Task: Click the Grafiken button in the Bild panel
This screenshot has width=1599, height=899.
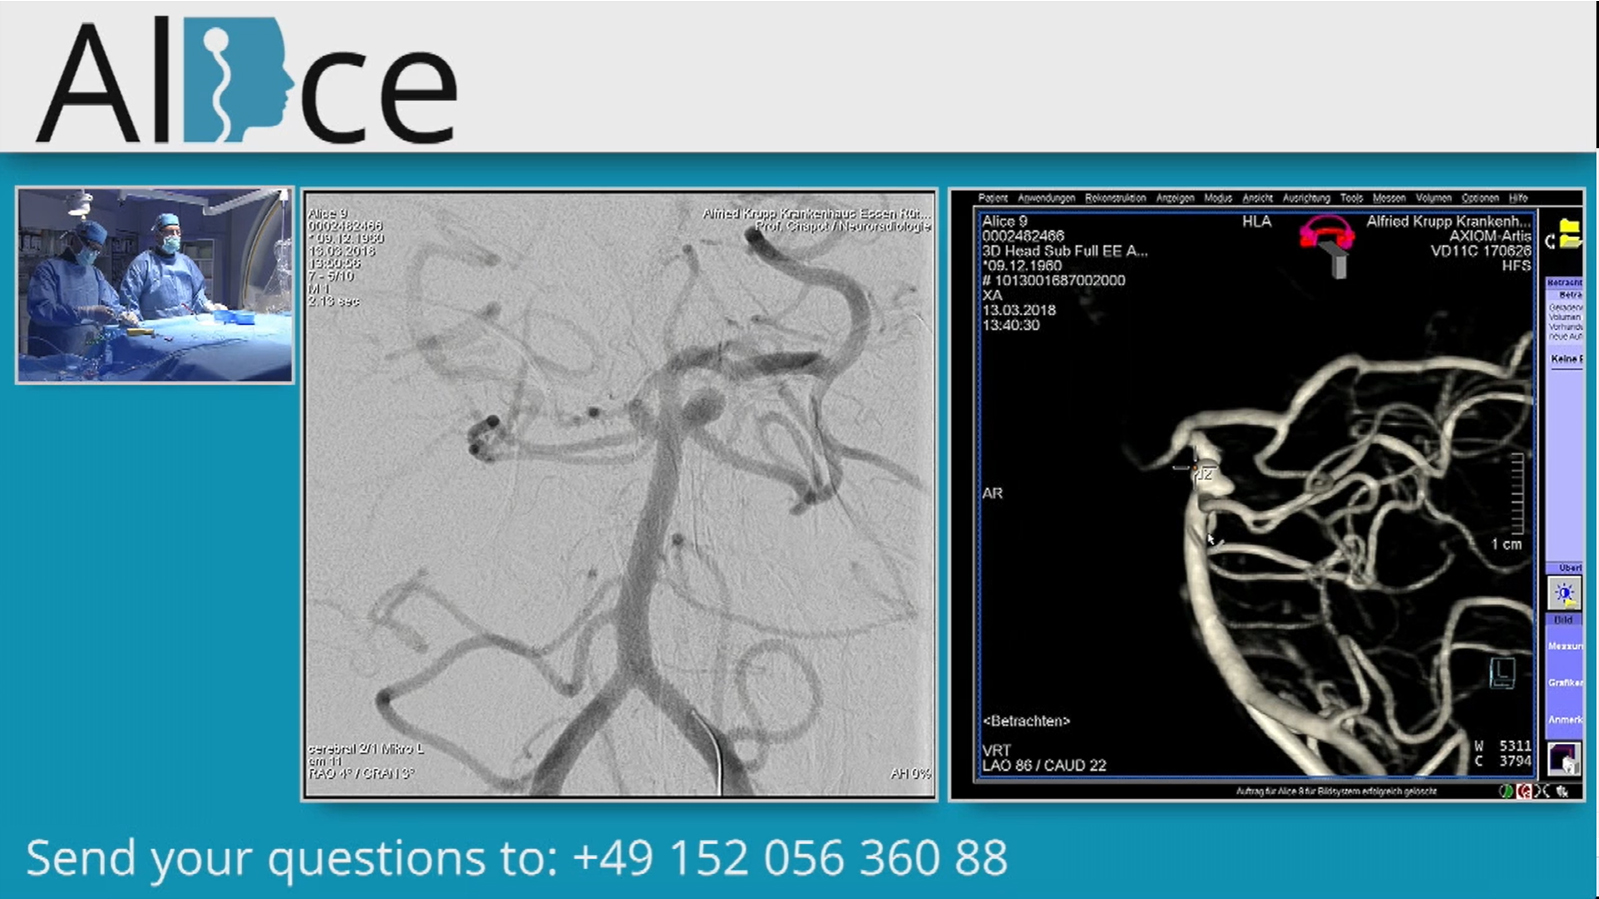Action: [x=1565, y=682]
